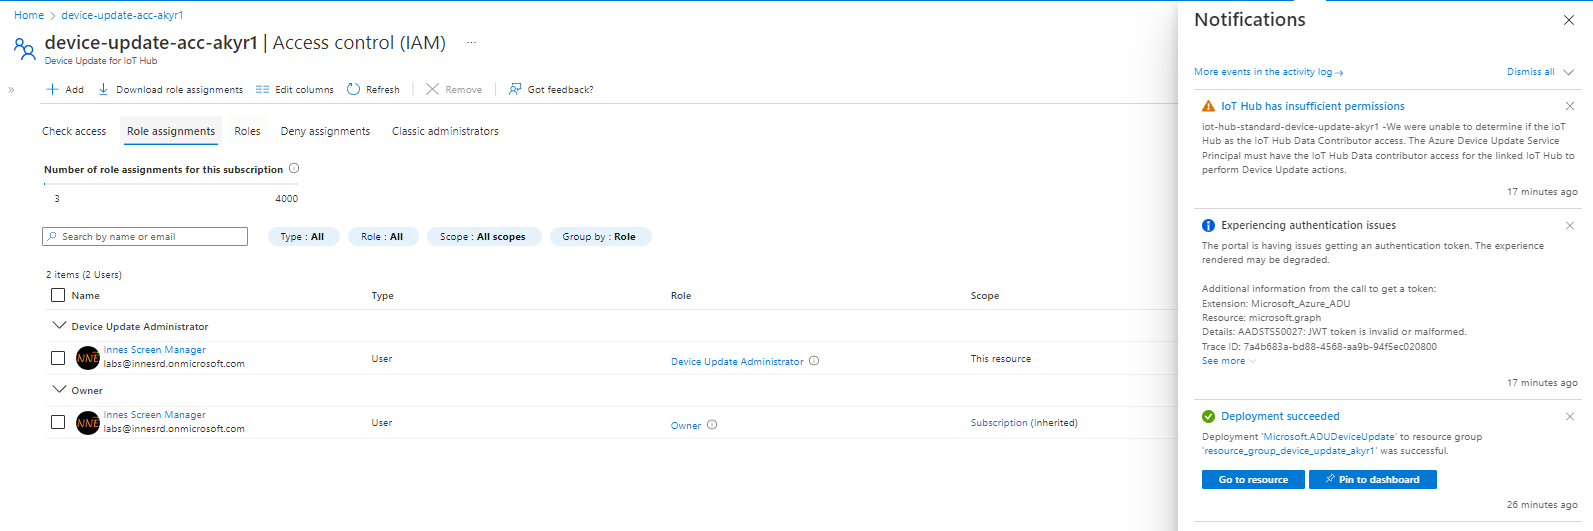The height and width of the screenshot is (531, 1593).
Task: Open the more options ellipsis beside title
Action: (471, 43)
